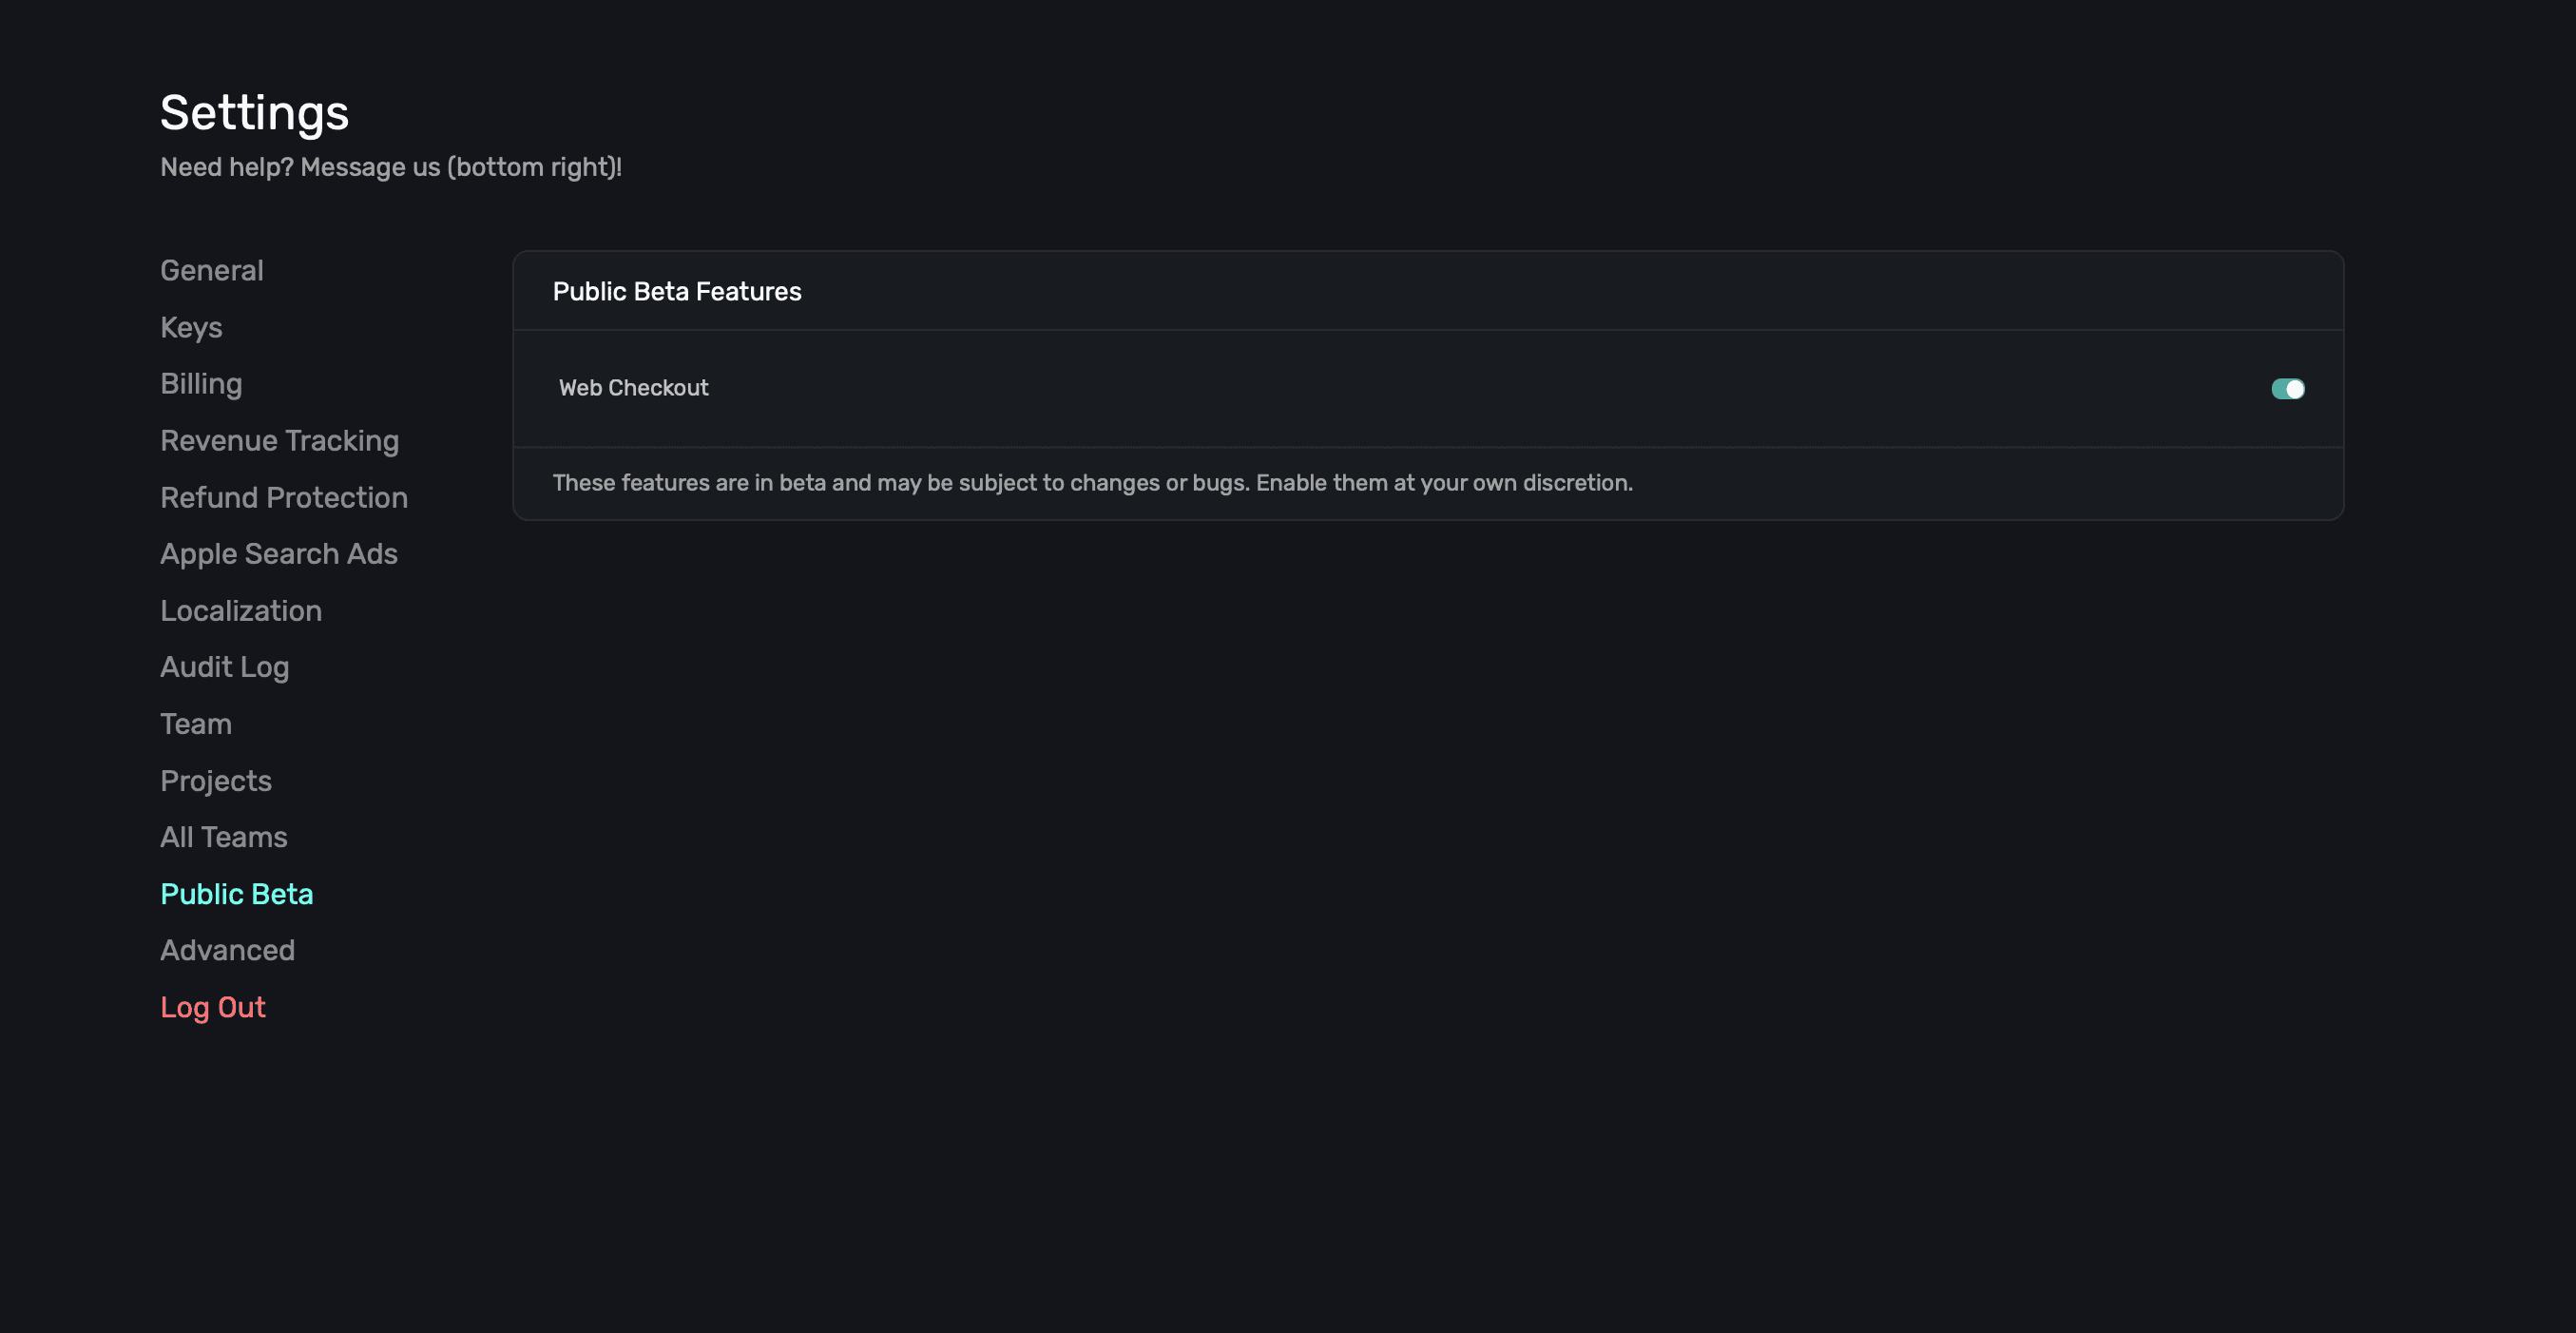Select Revenue Tracking in sidebar

(x=279, y=441)
